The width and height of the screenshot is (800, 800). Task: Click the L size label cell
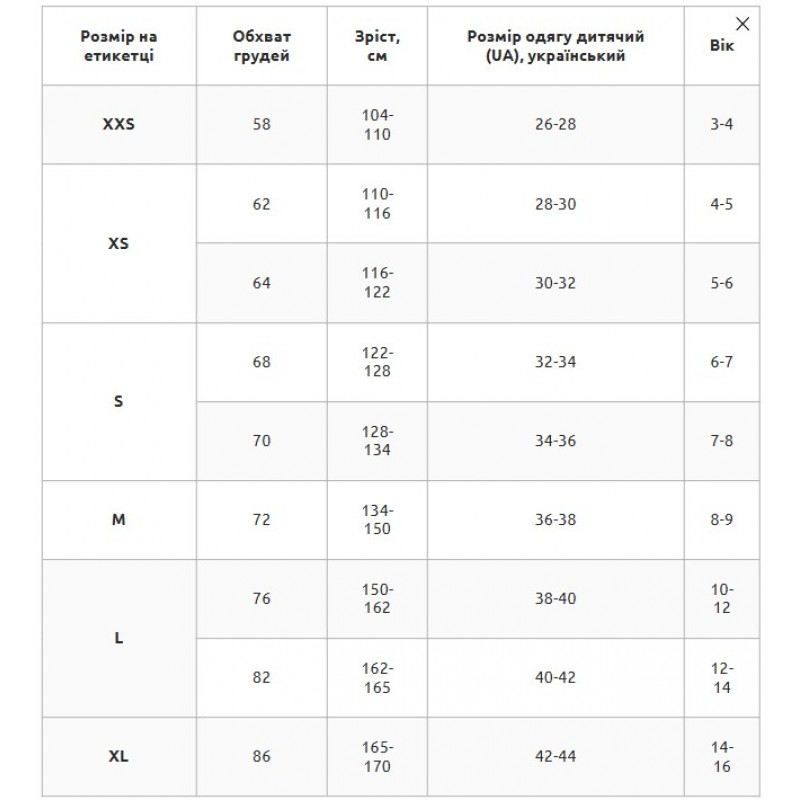(x=119, y=638)
